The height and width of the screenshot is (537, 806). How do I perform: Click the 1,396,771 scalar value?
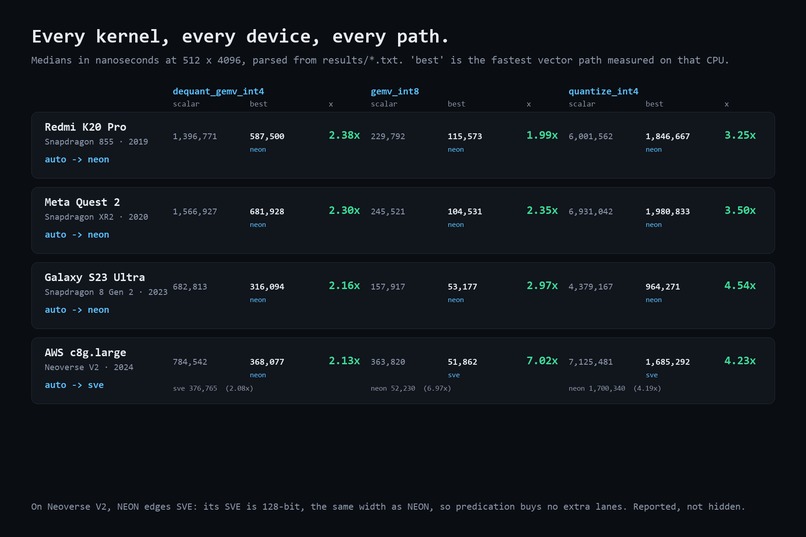[195, 136]
